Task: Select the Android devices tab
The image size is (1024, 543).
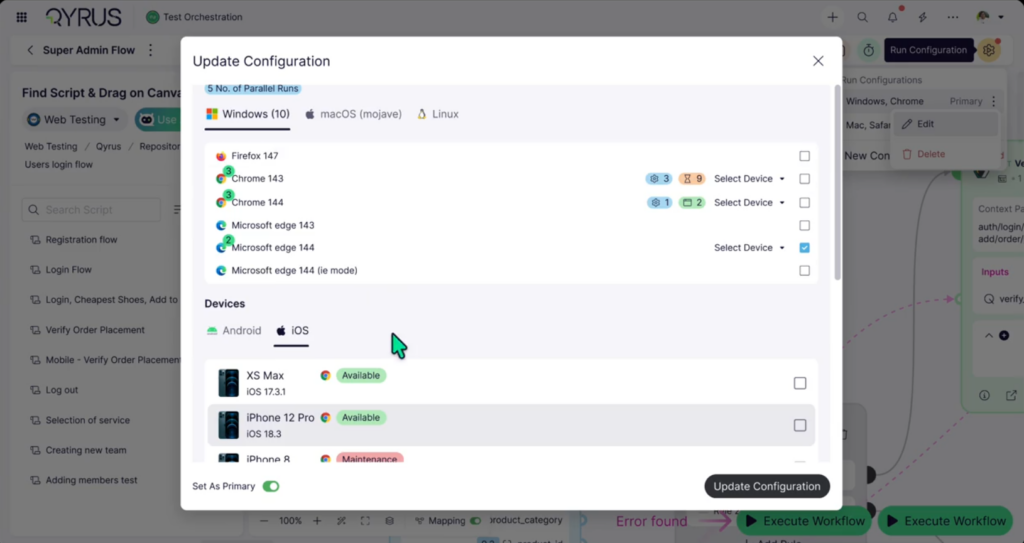Action: [234, 331]
